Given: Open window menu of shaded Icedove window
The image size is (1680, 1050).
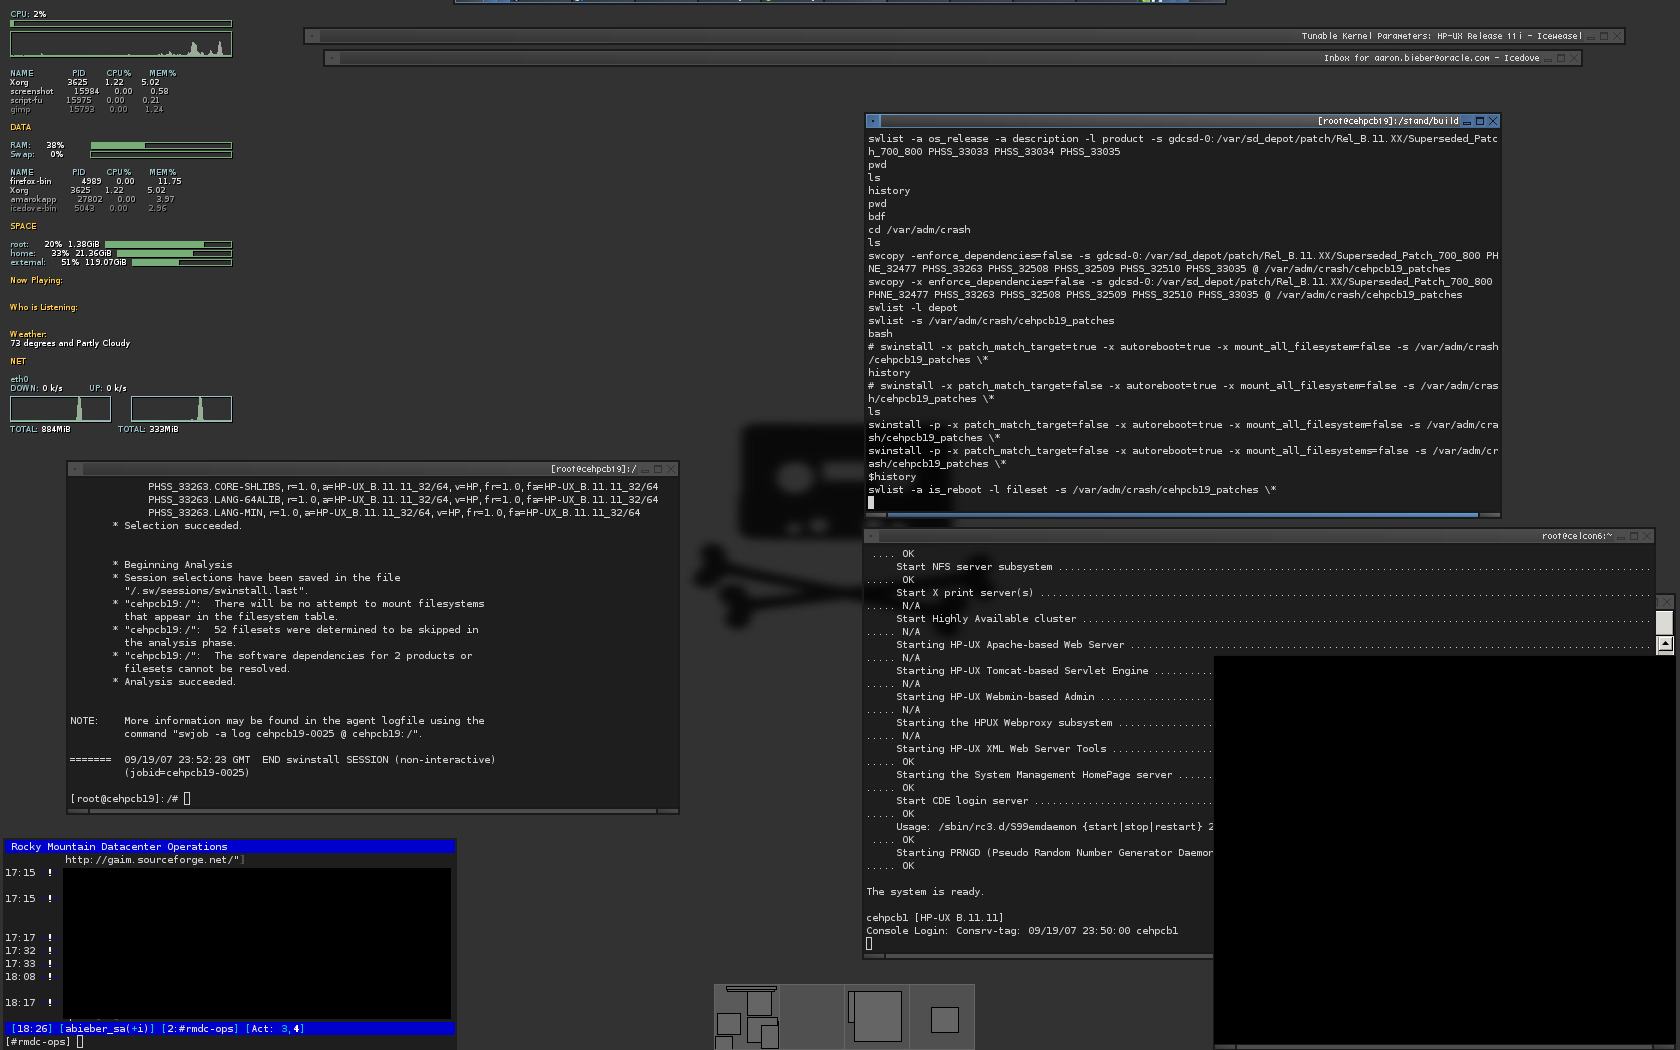Looking at the screenshot, I should tap(332, 58).
